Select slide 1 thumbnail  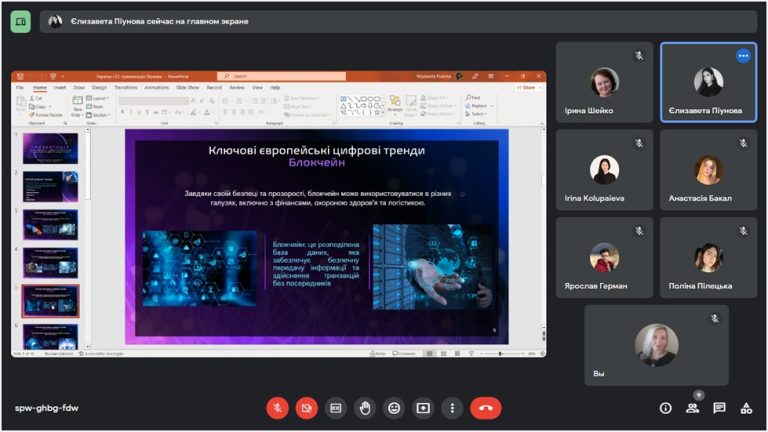tap(50, 148)
